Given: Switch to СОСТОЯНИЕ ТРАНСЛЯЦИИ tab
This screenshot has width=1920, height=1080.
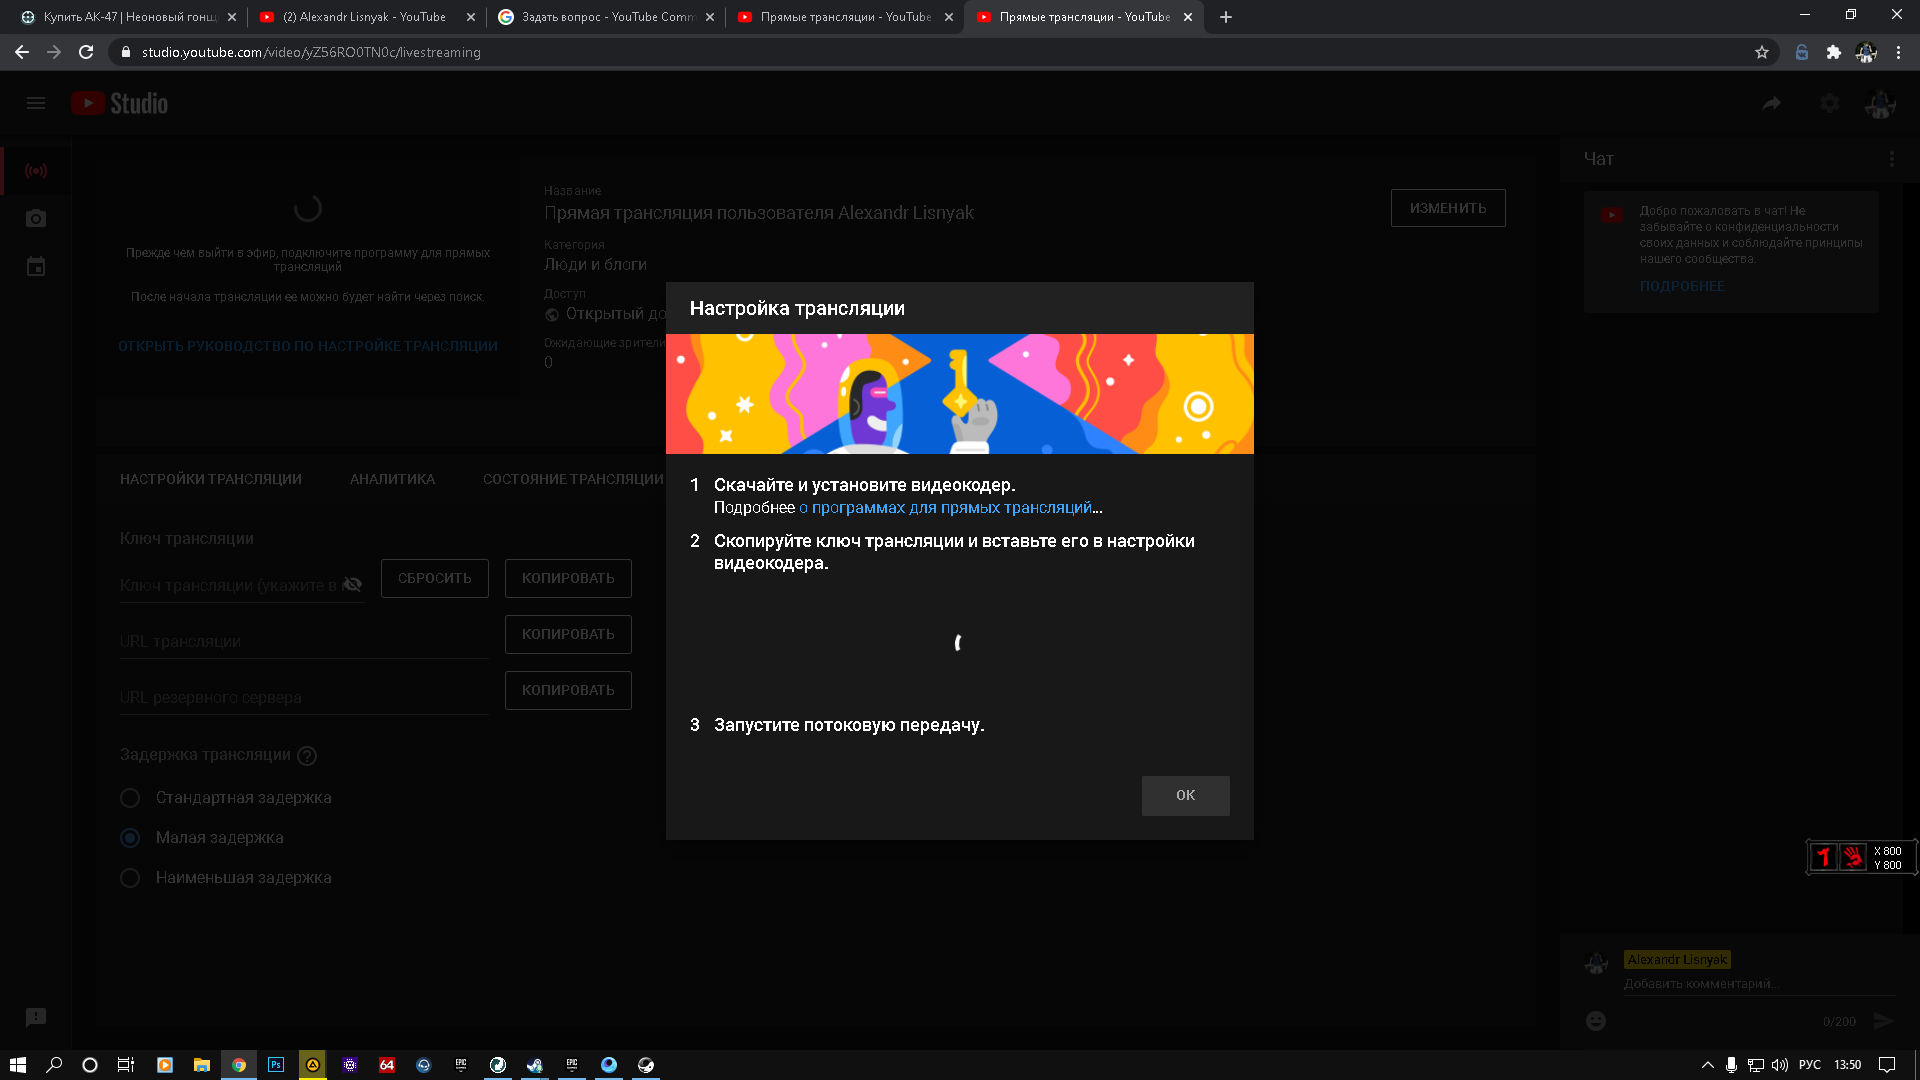Looking at the screenshot, I should coord(573,479).
